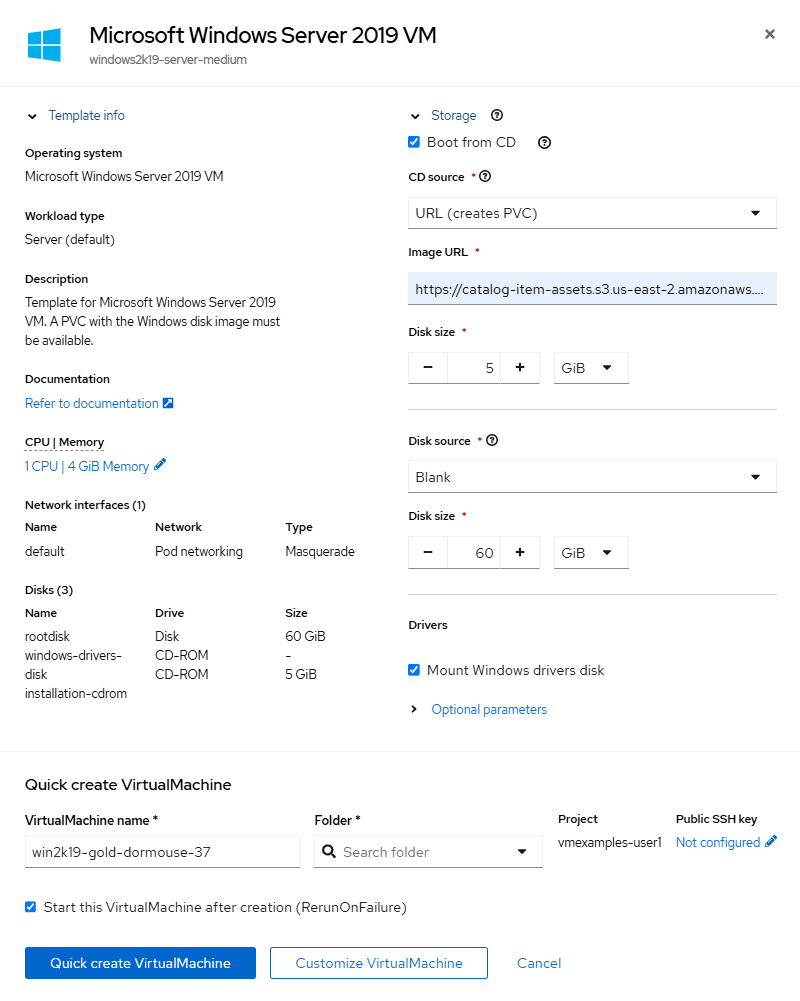Edit CPU and Memory pencil icon
The height and width of the screenshot is (1001, 800).
point(160,465)
